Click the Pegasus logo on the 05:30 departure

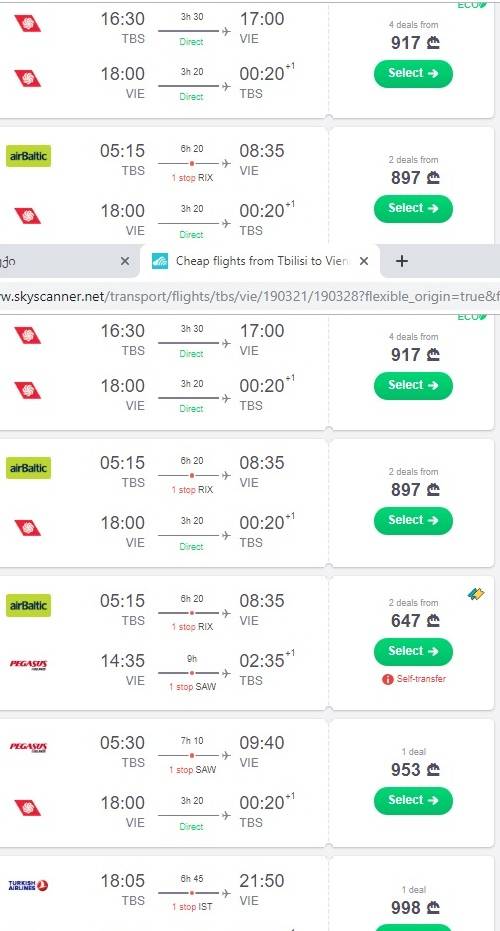29,747
